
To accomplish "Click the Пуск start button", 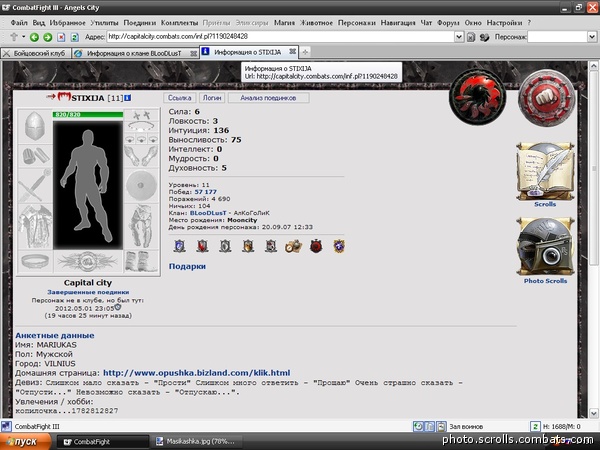I will point(24,442).
